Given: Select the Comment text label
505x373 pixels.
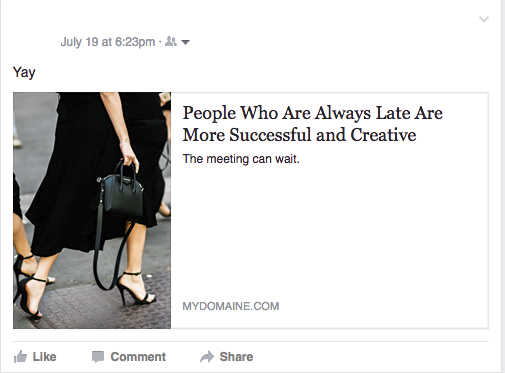Looking at the screenshot, I should [x=138, y=357].
